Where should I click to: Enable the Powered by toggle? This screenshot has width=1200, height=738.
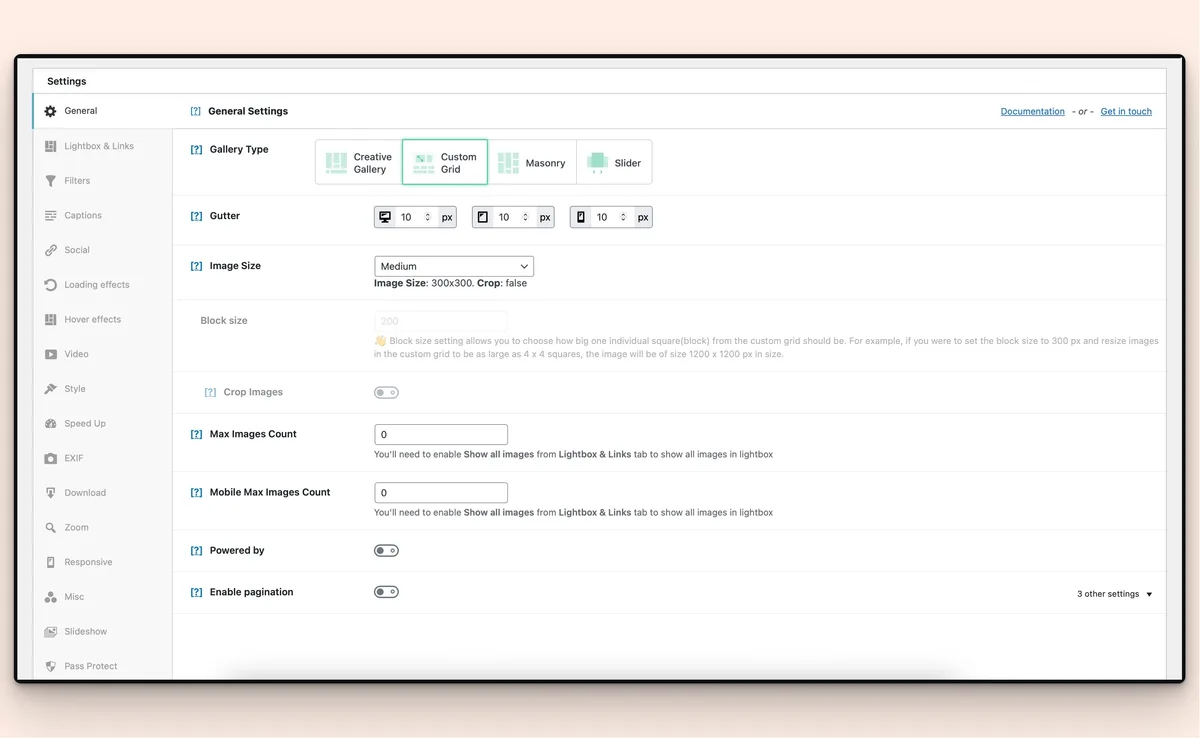pos(386,551)
